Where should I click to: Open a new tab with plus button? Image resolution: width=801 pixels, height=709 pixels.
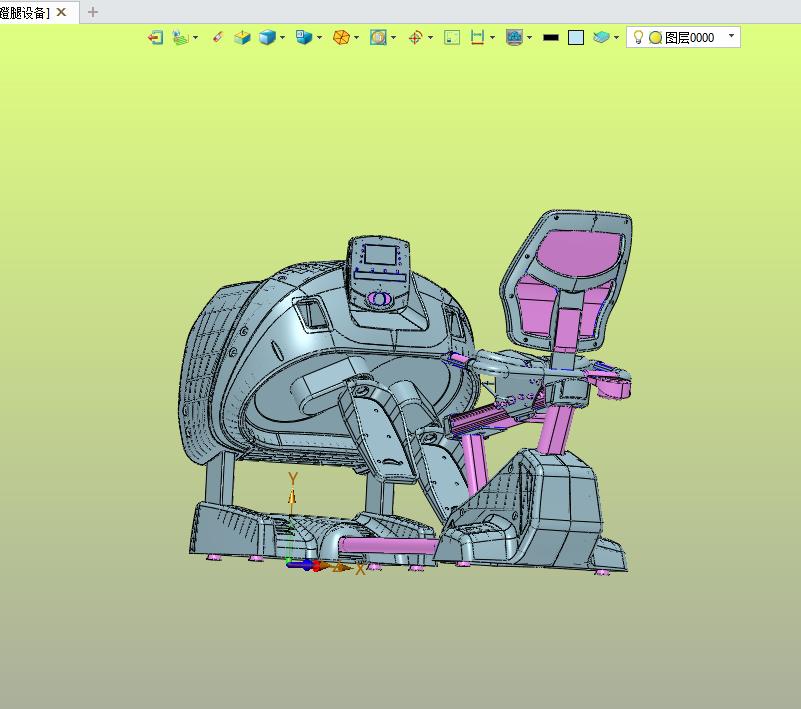click(x=92, y=12)
